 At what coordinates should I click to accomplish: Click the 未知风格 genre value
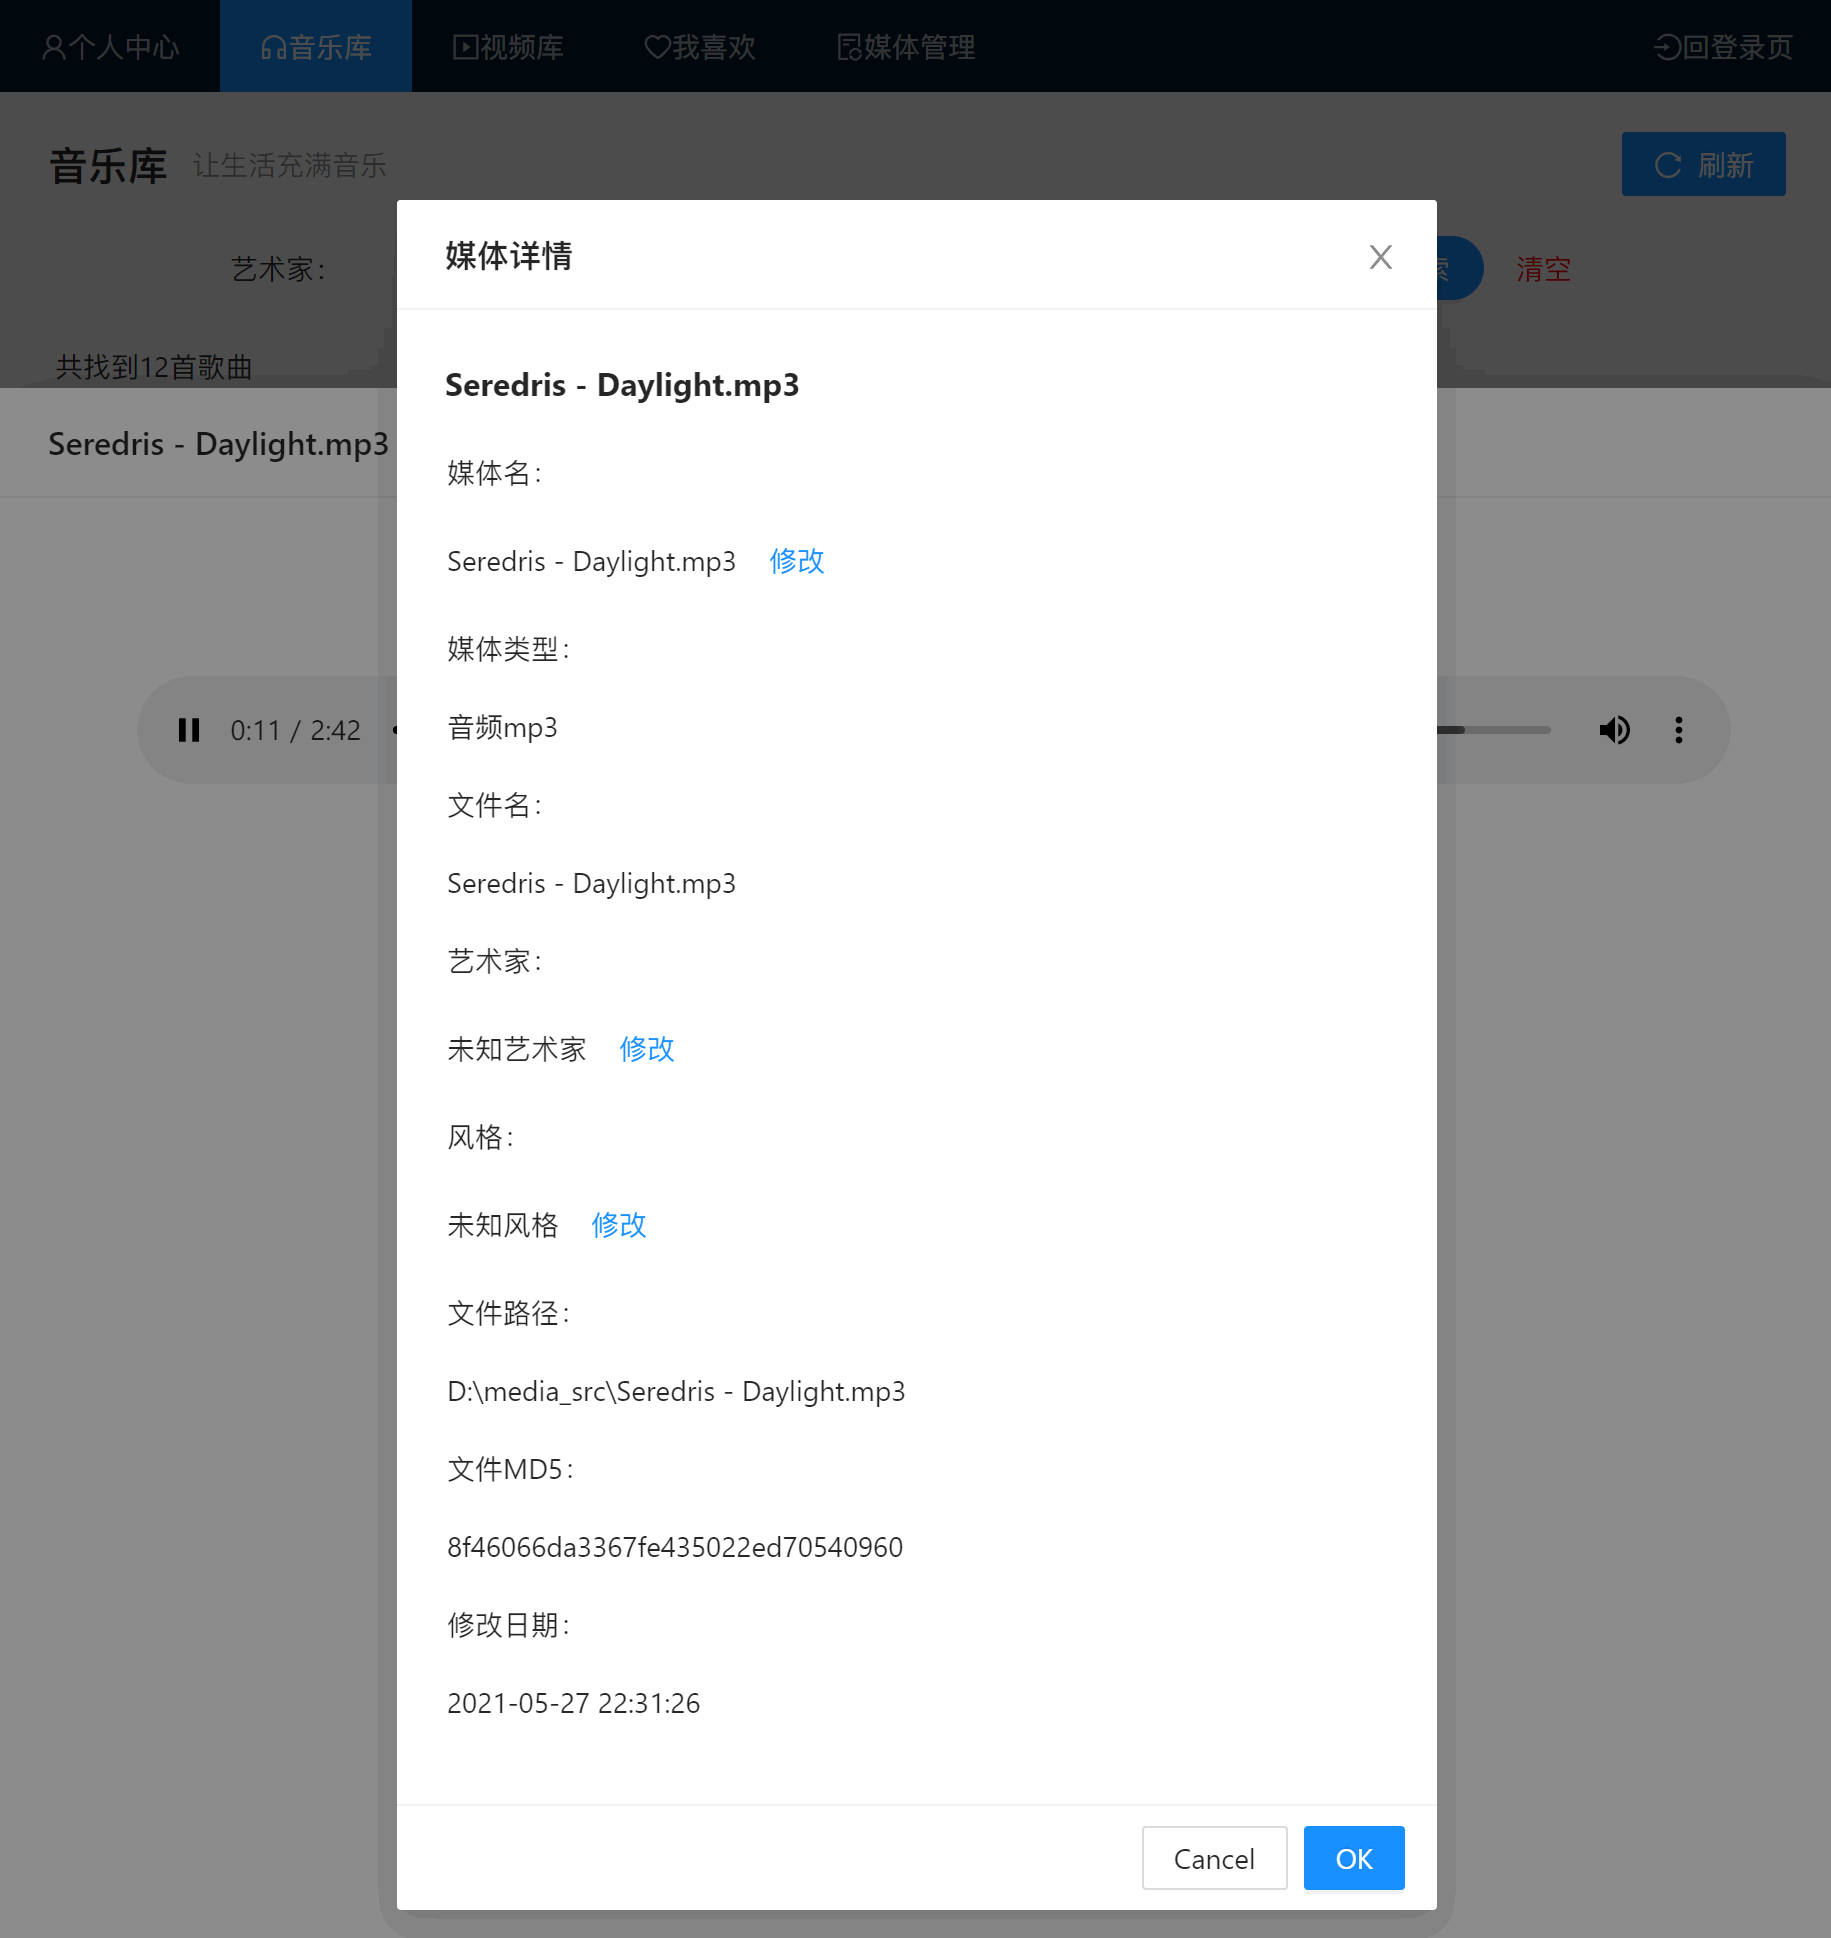tap(503, 1225)
